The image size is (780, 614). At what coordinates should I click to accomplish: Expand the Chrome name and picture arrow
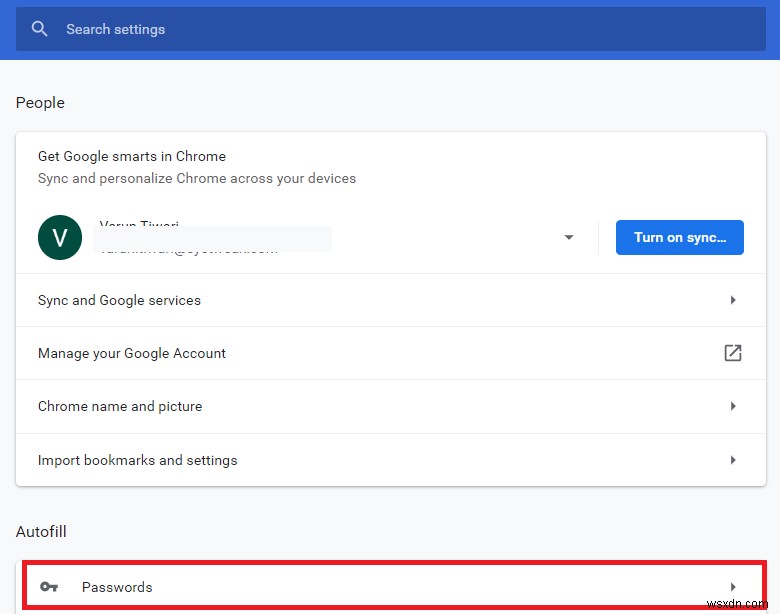pyautogui.click(x=733, y=406)
